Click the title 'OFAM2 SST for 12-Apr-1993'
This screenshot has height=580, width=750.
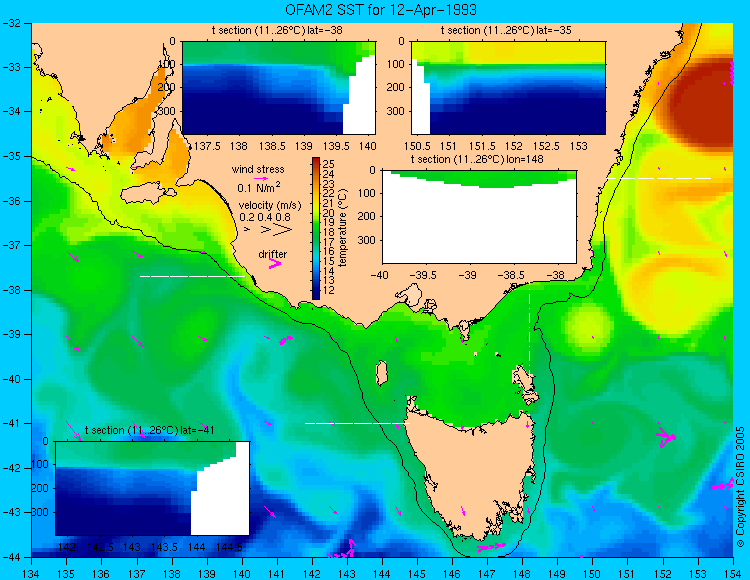(x=381, y=9)
